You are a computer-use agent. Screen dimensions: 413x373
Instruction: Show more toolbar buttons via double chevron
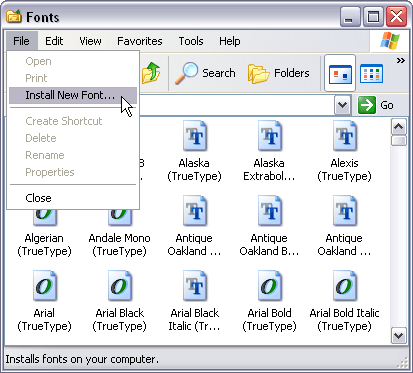(x=401, y=61)
